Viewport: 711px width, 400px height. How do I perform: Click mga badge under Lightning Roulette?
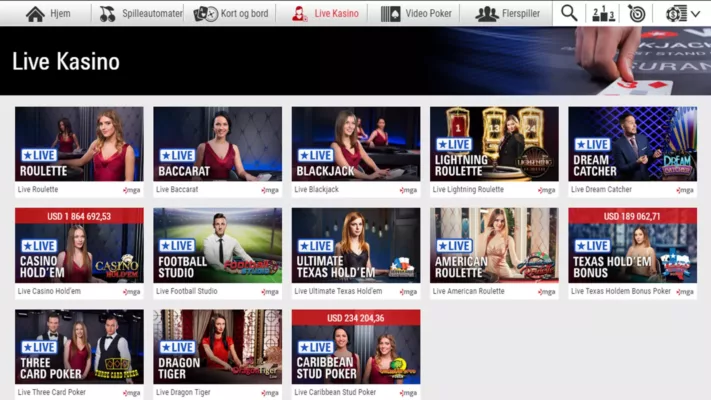click(546, 190)
